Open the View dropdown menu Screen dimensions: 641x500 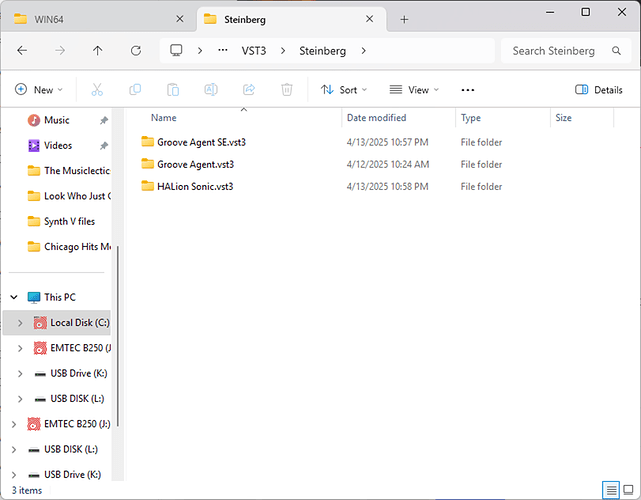[414, 90]
